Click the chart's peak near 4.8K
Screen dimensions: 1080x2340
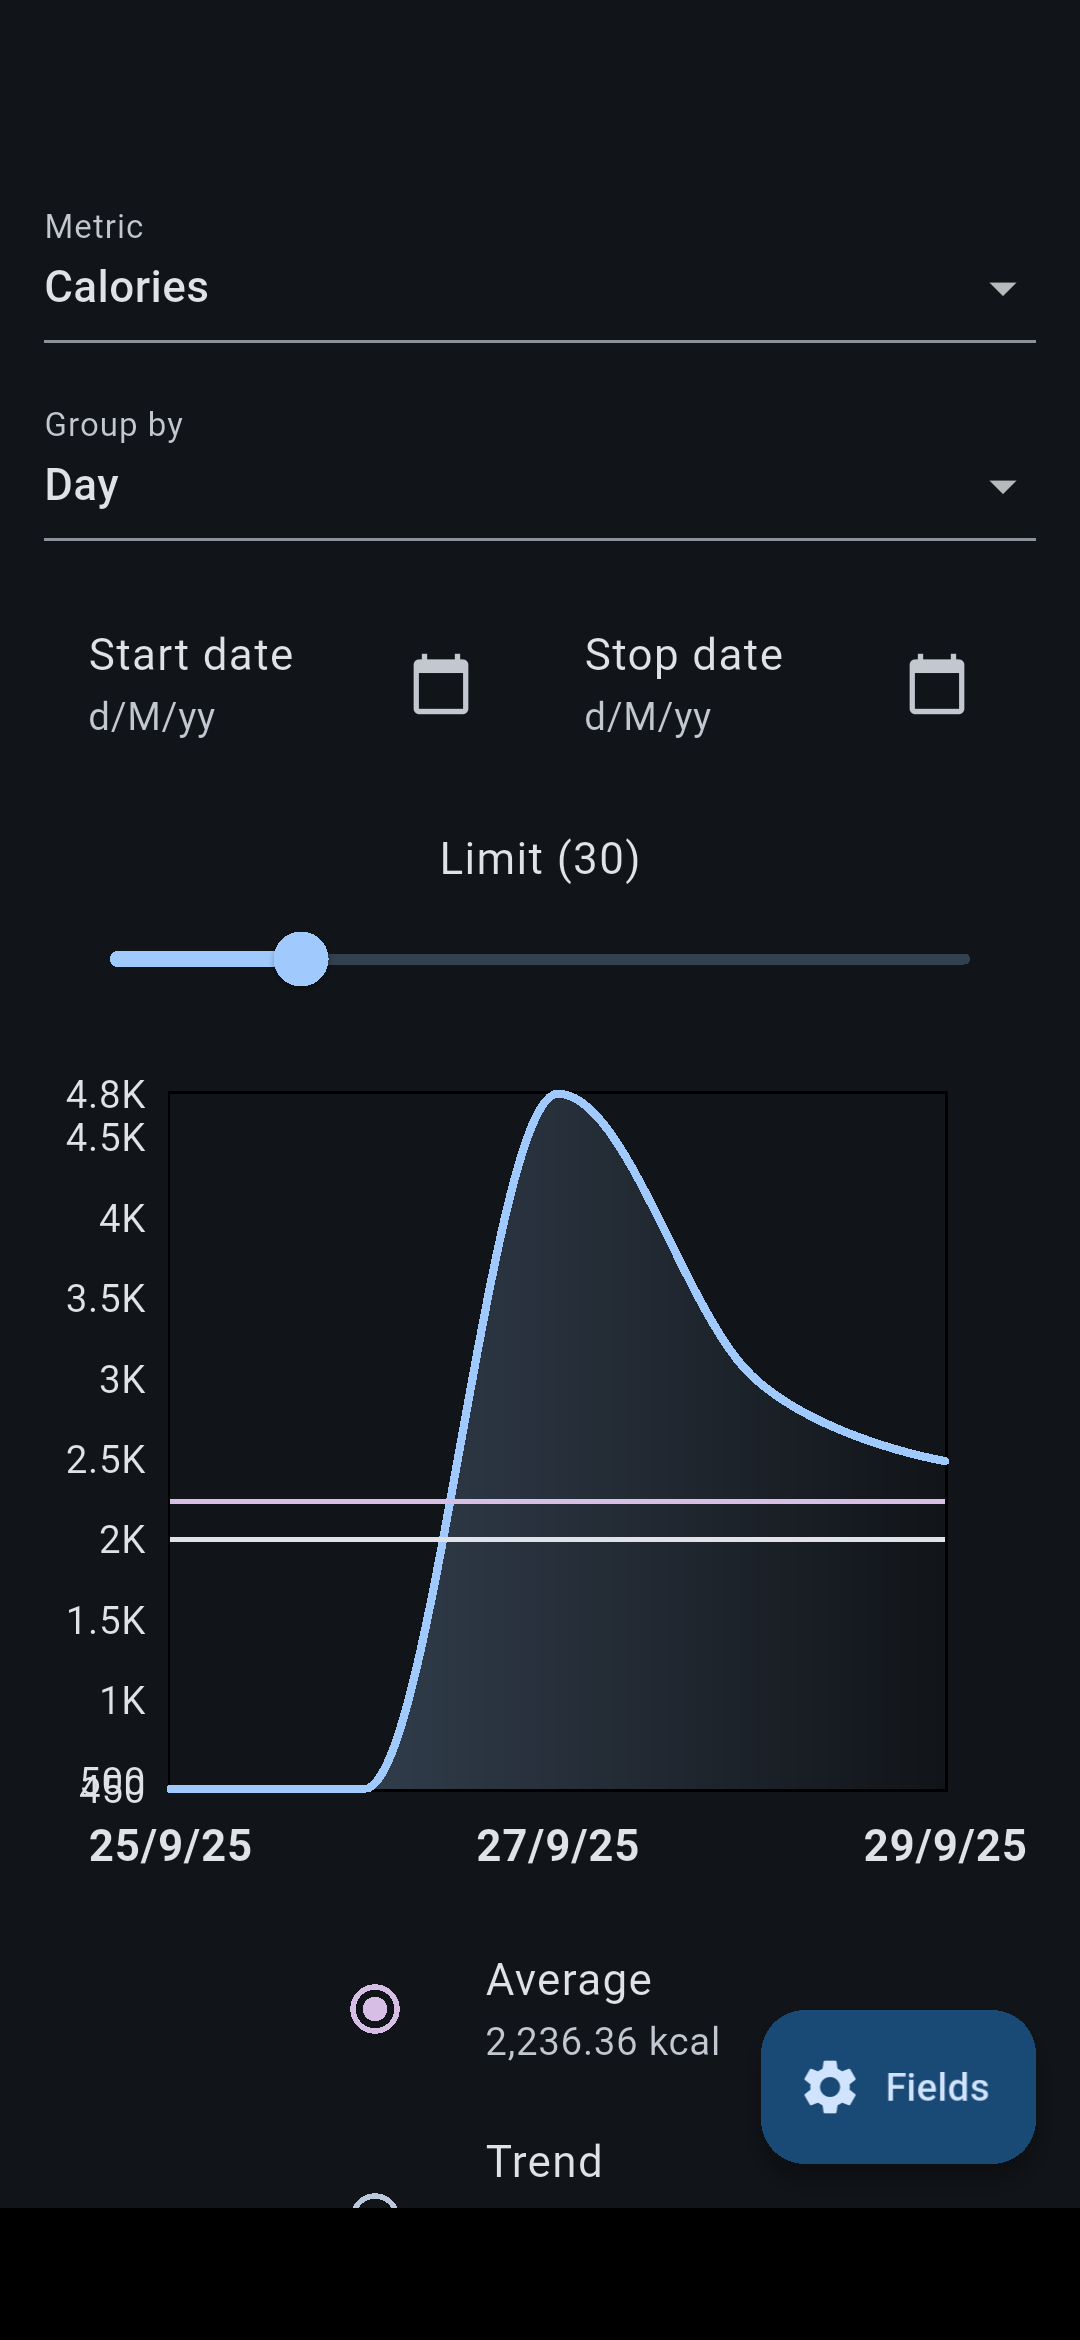[558, 1095]
